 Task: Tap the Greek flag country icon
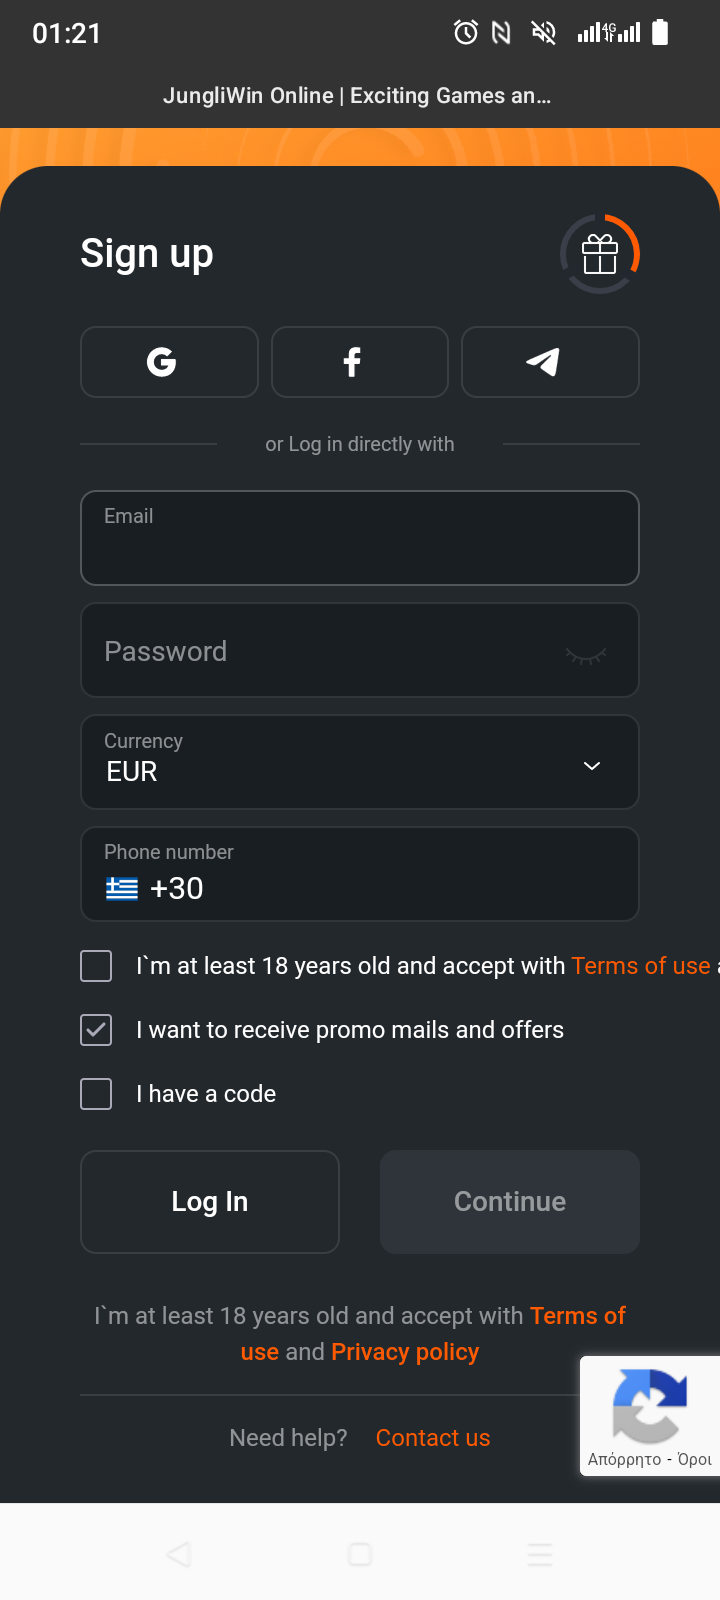point(122,888)
